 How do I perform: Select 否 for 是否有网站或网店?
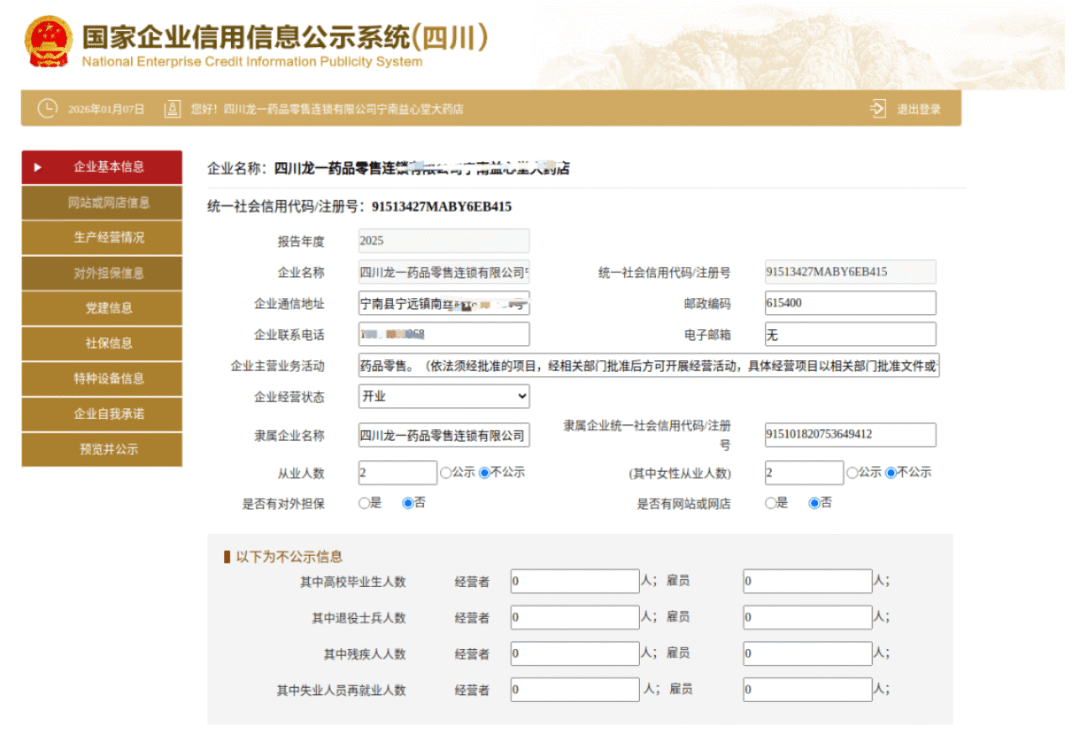click(812, 503)
